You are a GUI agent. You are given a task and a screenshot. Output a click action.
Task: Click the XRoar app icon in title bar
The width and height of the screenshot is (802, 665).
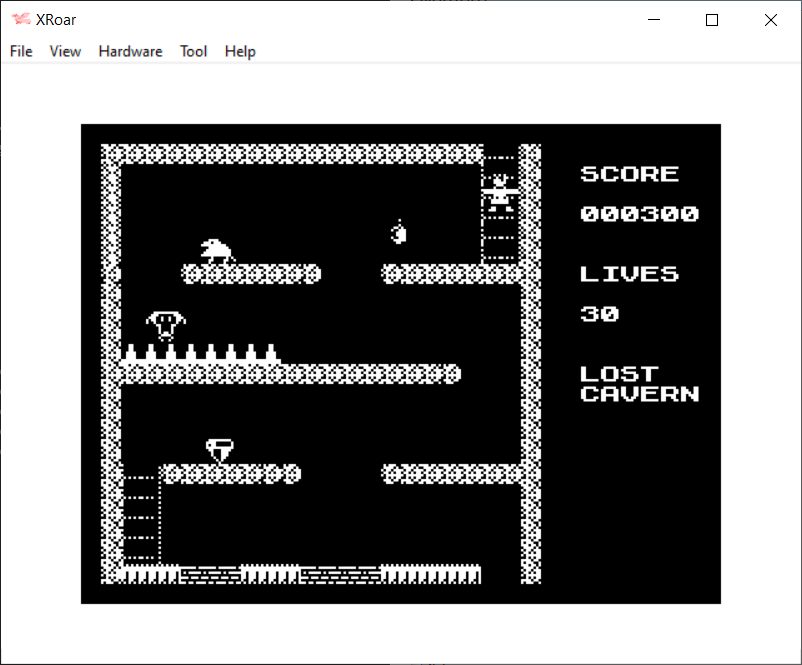(20, 20)
